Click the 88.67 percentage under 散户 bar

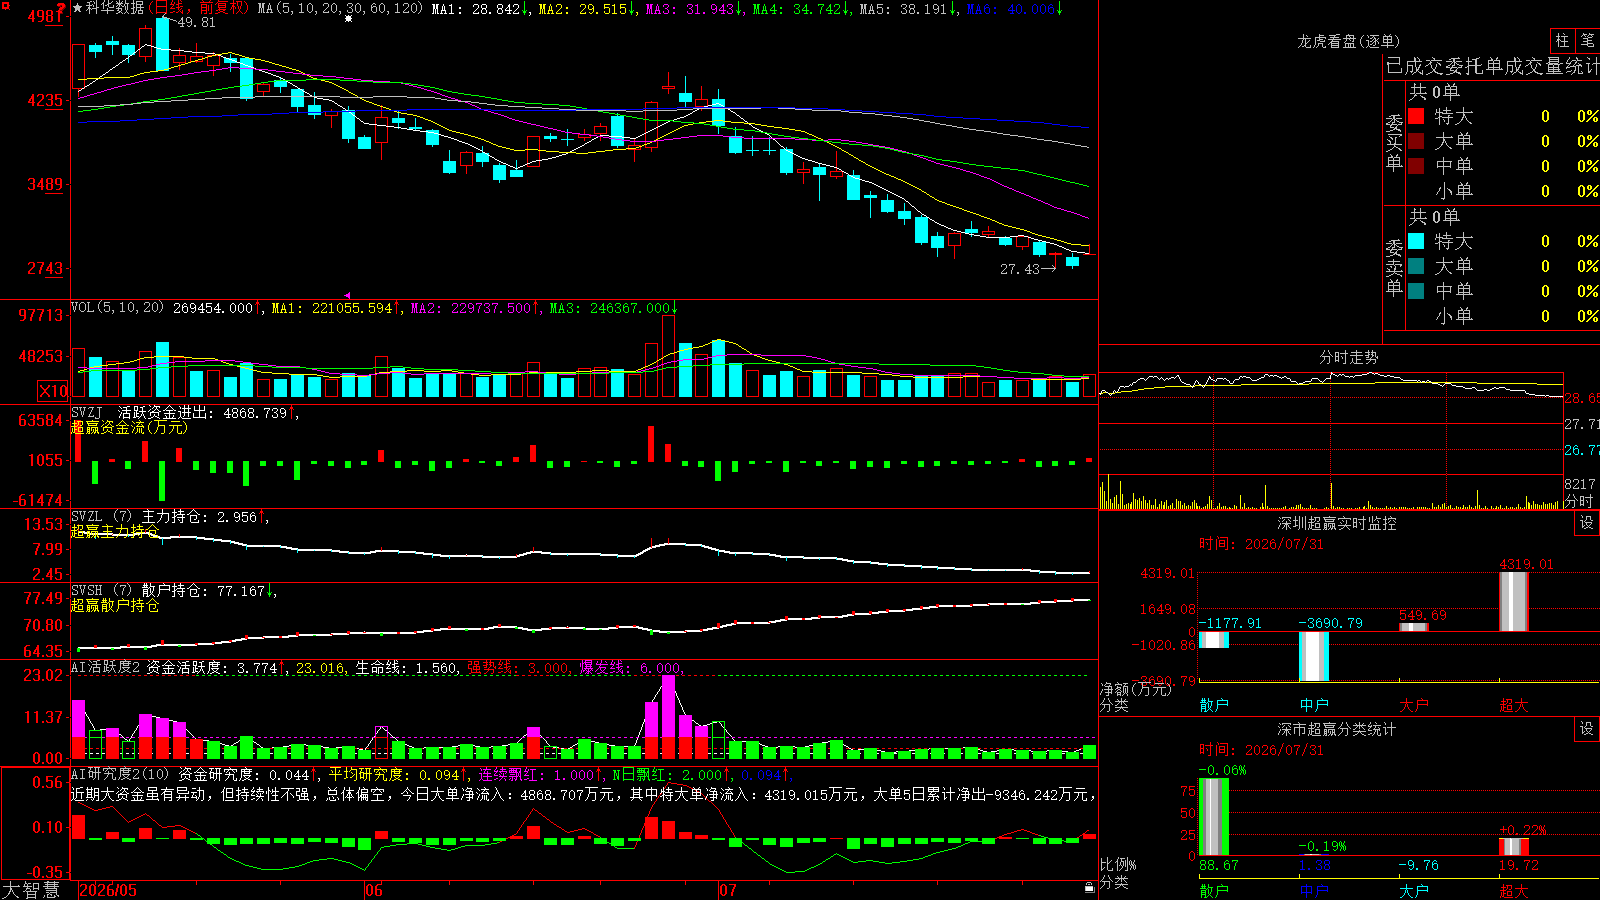[1219, 865]
